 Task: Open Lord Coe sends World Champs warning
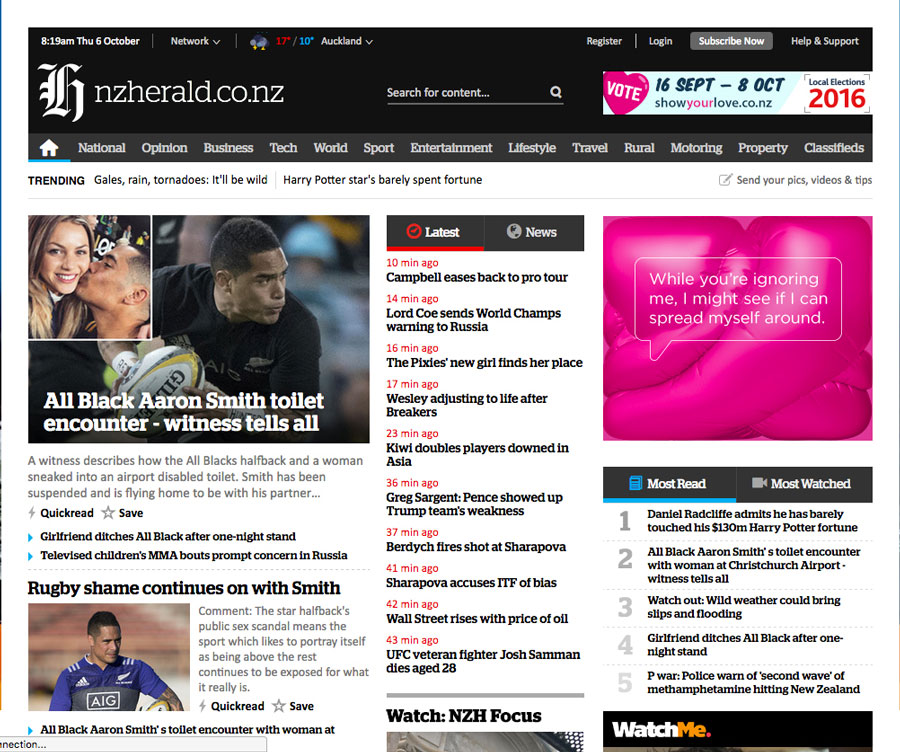point(474,320)
